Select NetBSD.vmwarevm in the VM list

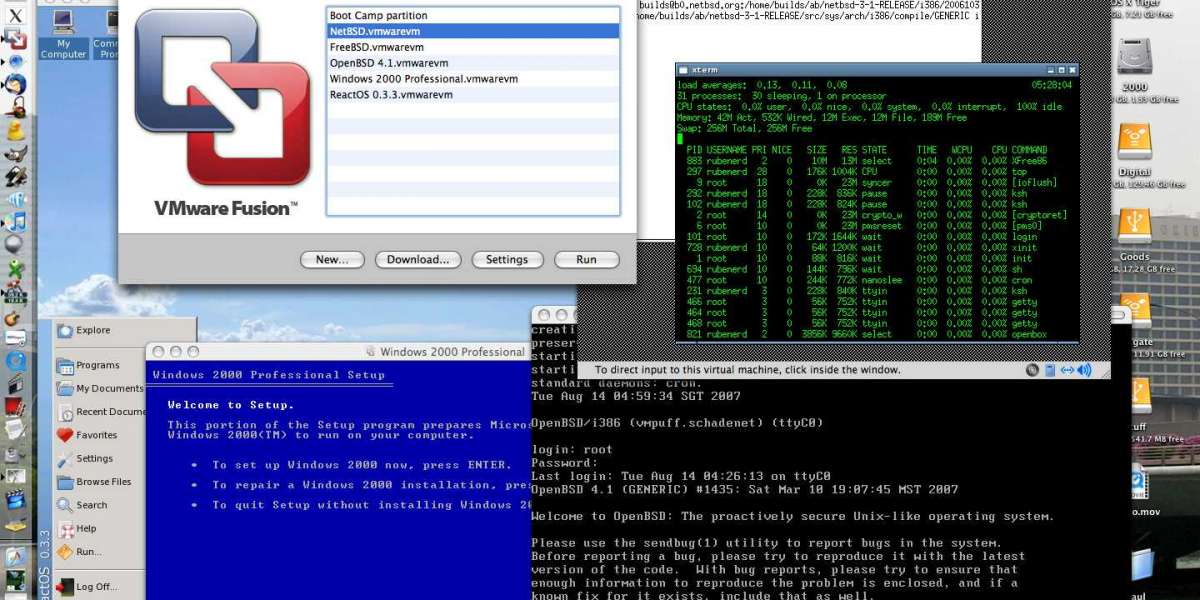pos(473,32)
